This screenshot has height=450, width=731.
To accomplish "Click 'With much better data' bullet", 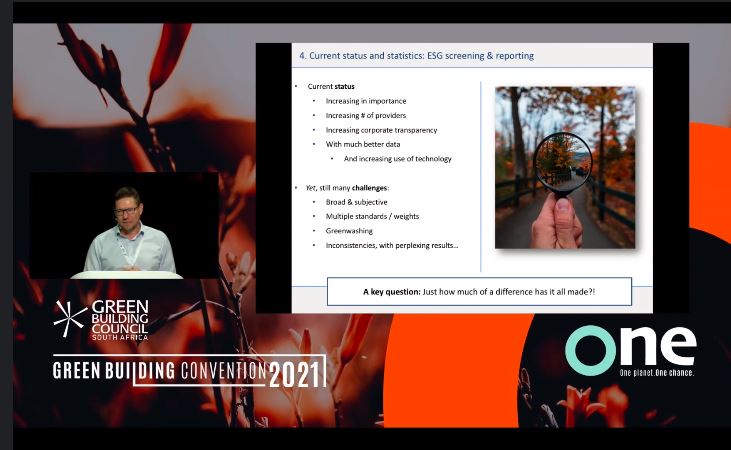I will click(x=363, y=144).
